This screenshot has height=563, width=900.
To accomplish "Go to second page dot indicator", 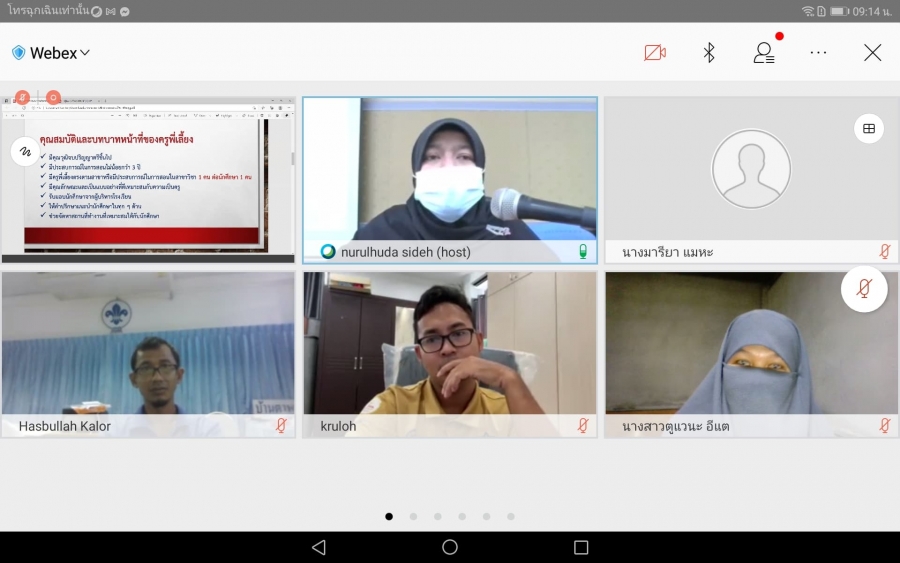I will tap(413, 517).
